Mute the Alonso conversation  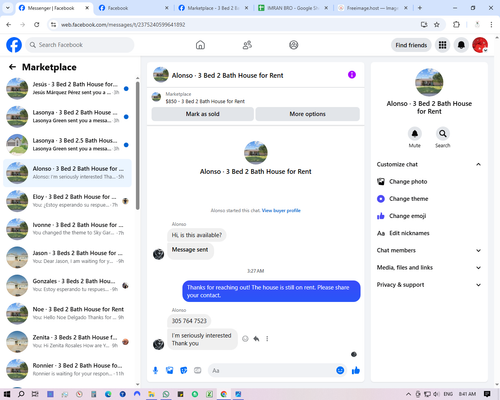click(x=415, y=134)
